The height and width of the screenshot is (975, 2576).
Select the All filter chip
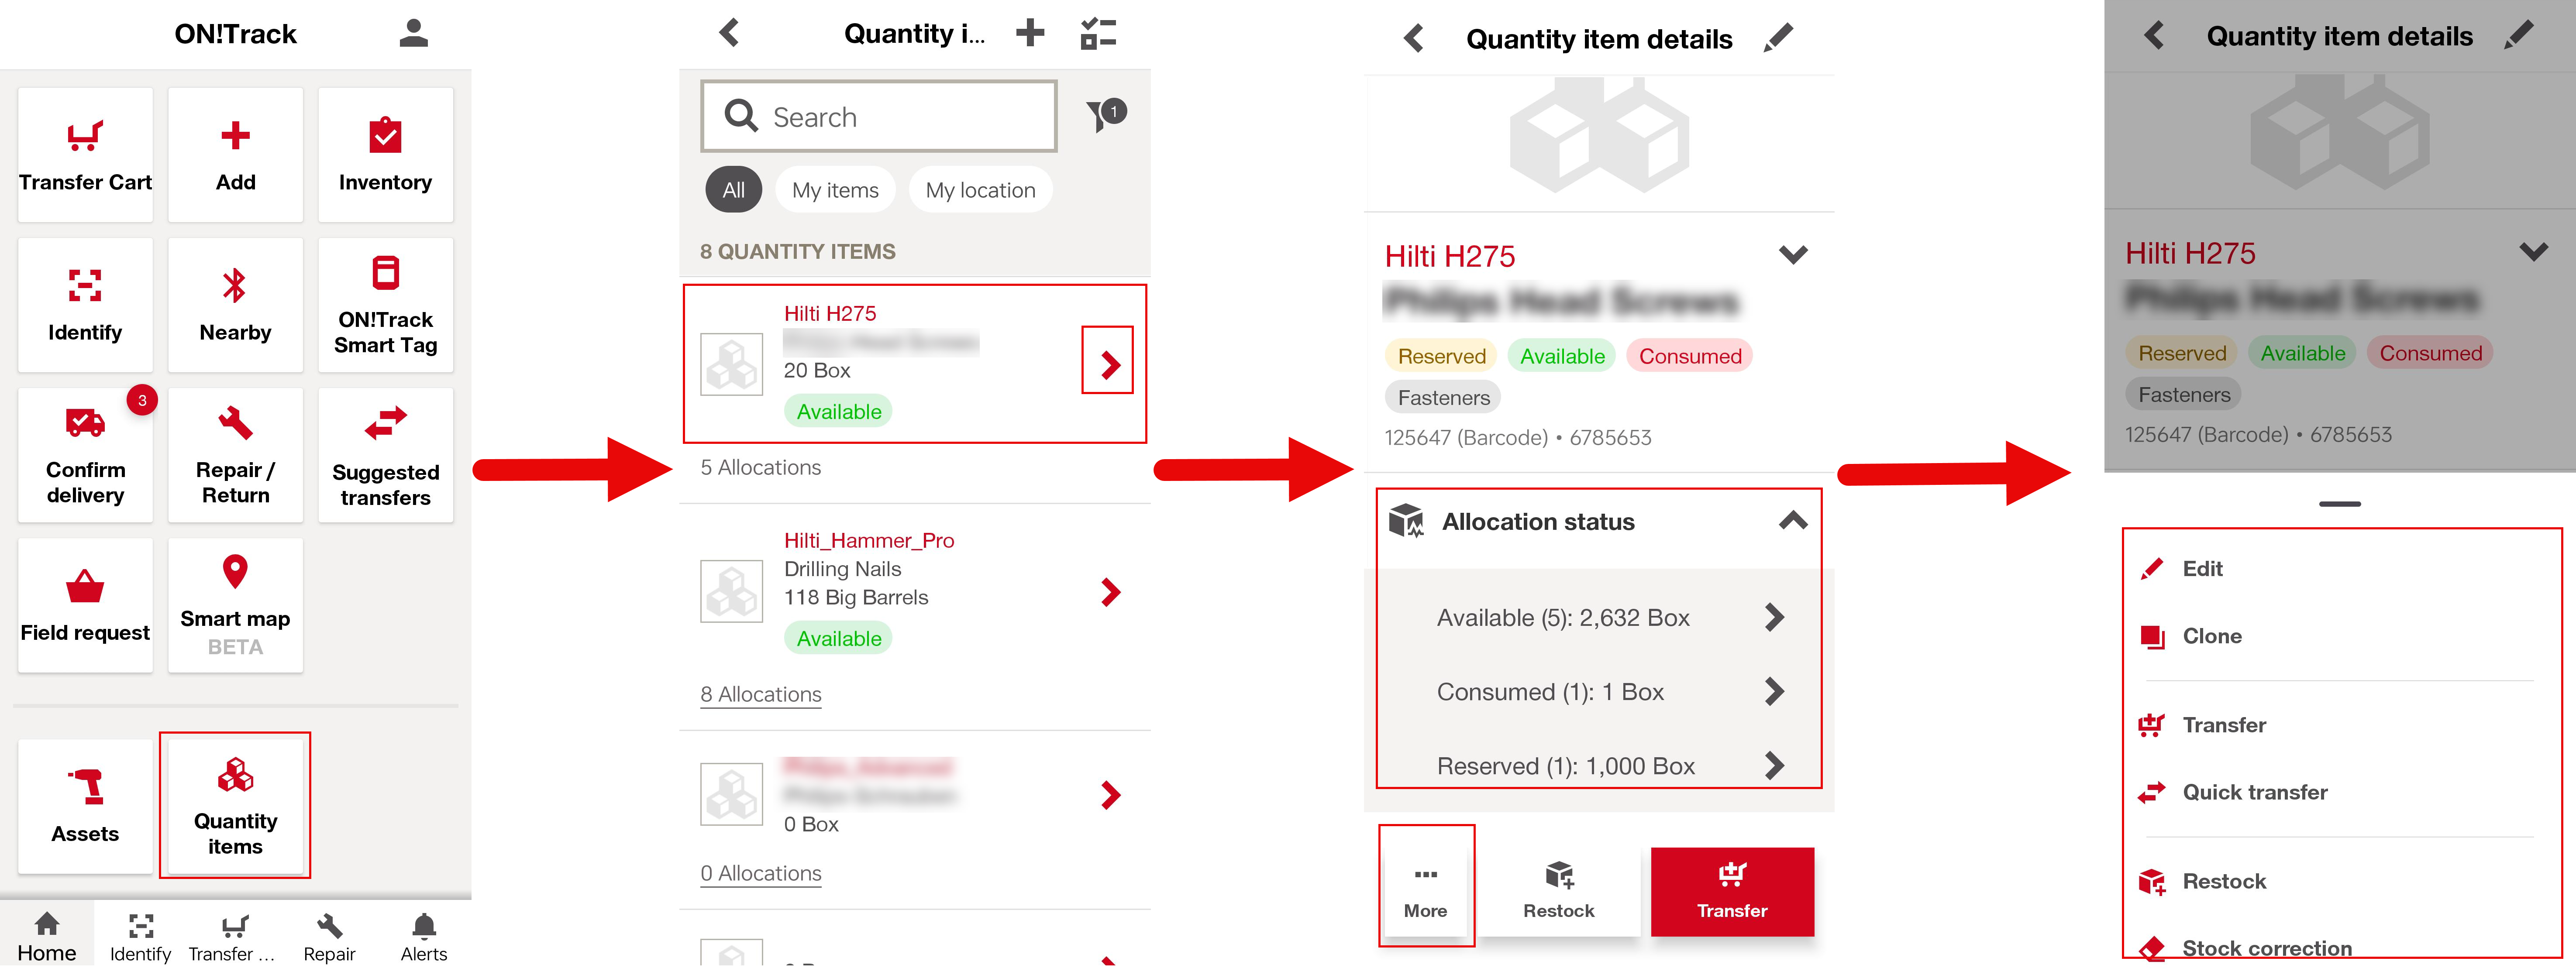[733, 190]
